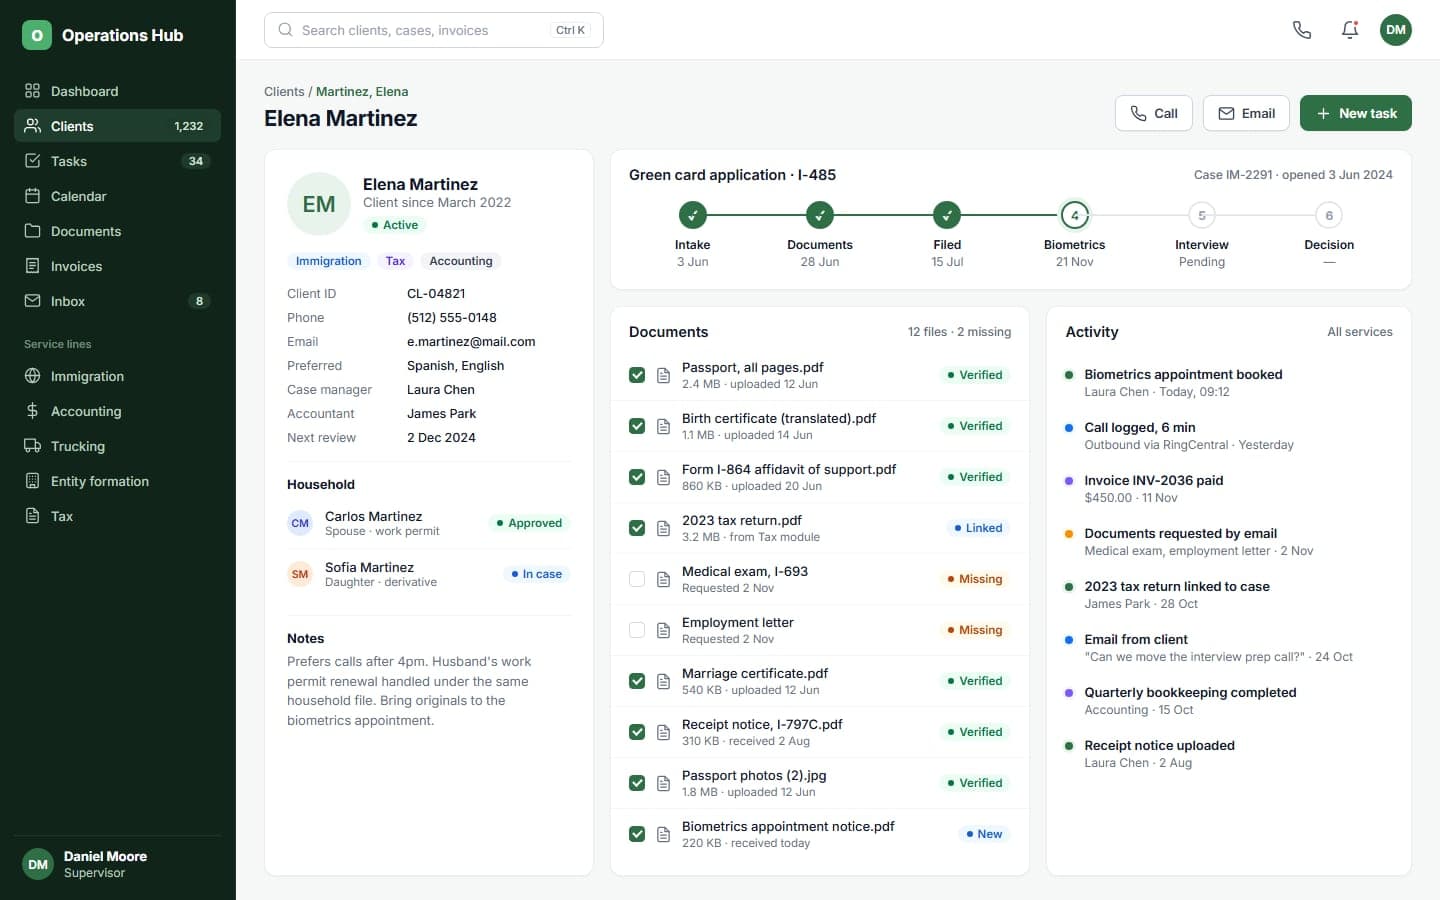Click the Immigration tag on the client card
Image resolution: width=1440 pixels, height=900 pixels.
coord(328,261)
